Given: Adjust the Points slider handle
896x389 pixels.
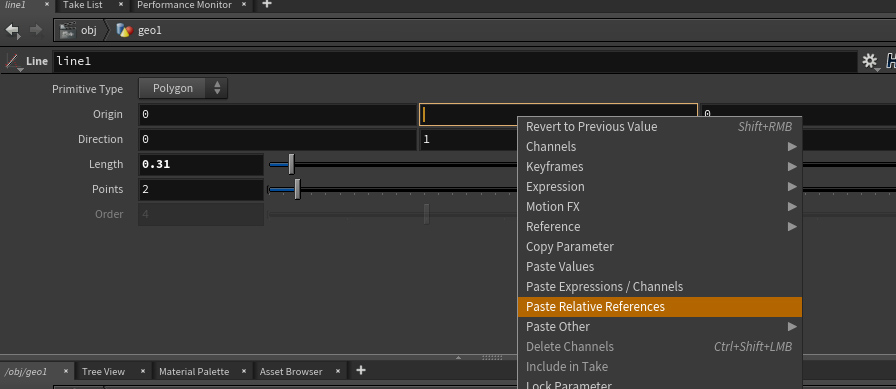Looking at the screenshot, I should (297, 190).
